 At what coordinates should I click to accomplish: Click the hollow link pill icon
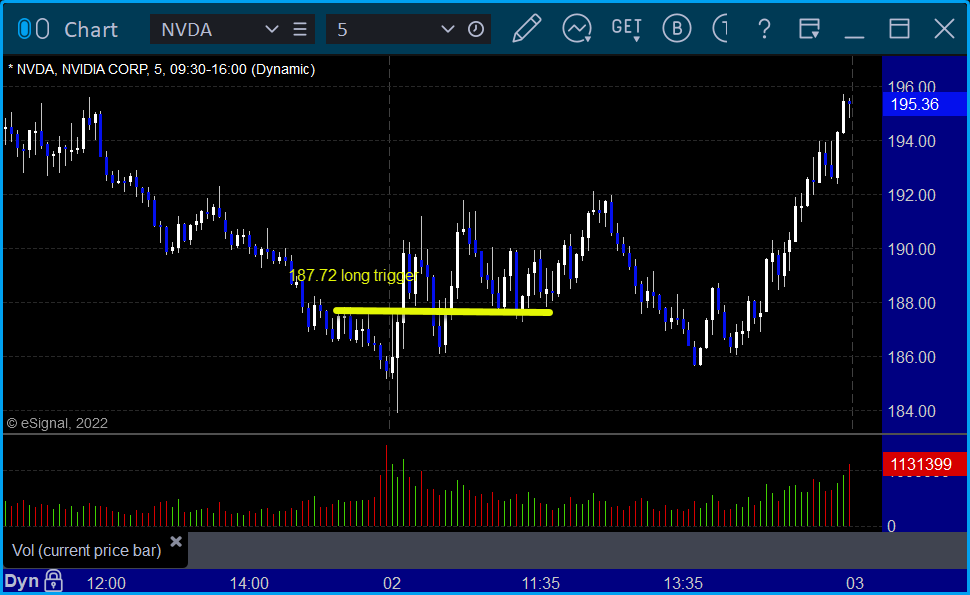[42, 29]
